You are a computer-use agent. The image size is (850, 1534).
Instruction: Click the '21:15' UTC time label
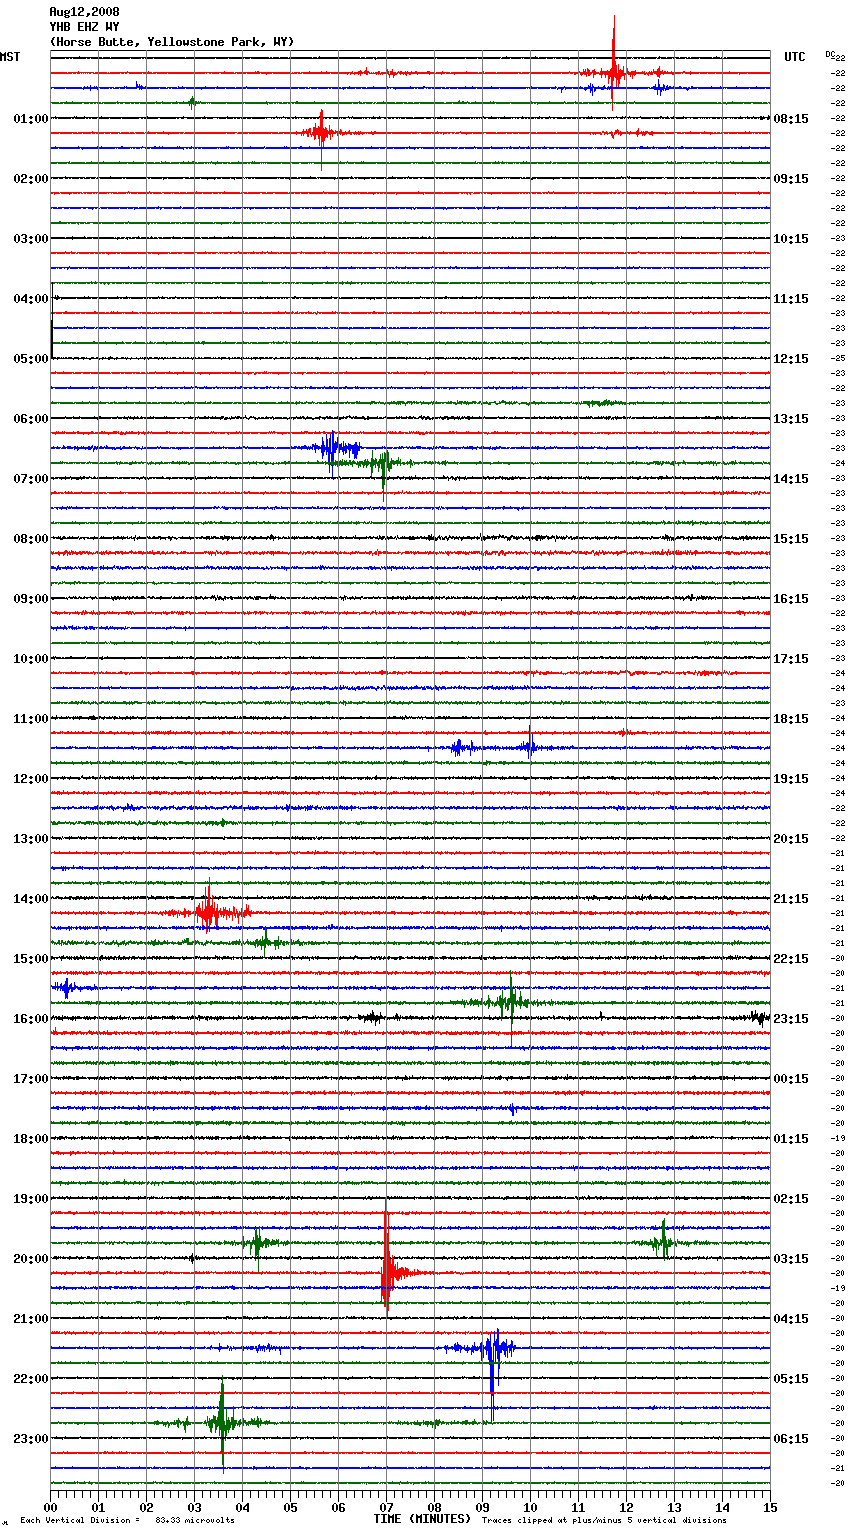tap(791, 899)
